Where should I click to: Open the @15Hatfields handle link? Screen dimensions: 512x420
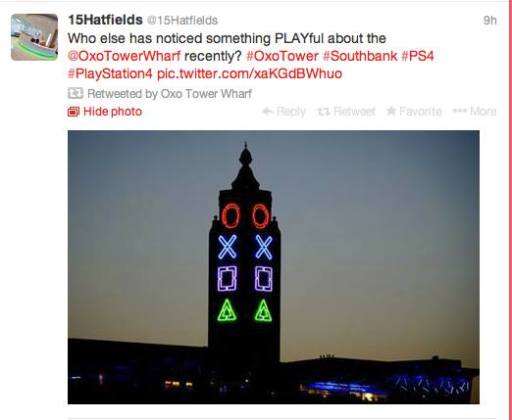point(182,20)
